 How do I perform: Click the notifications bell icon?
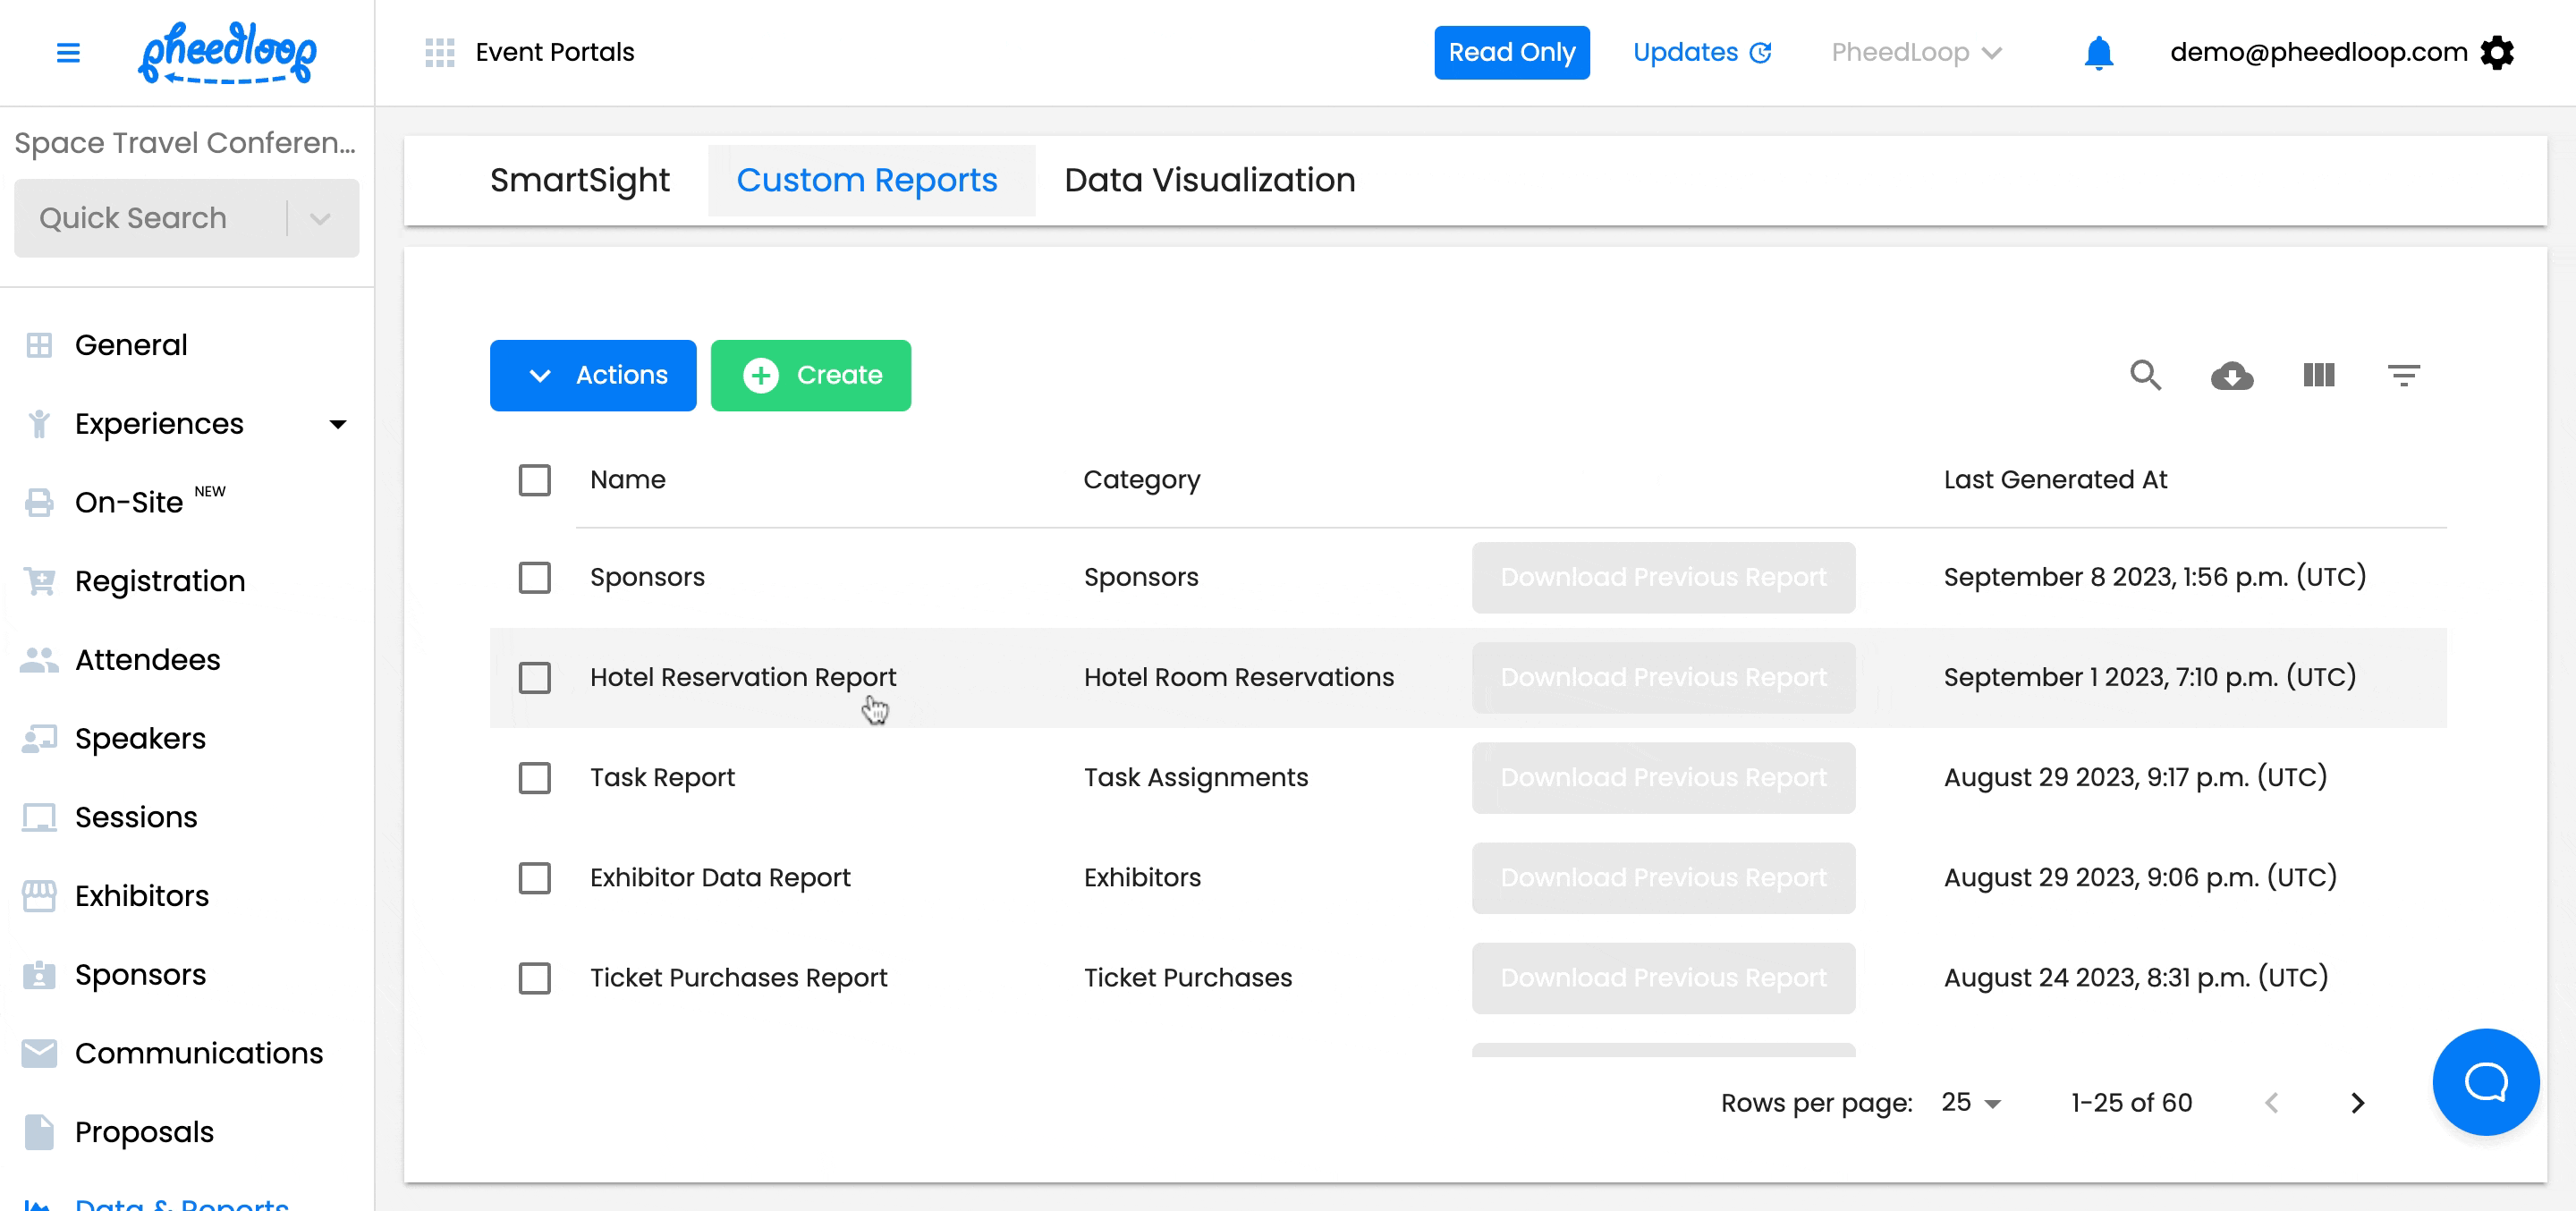pyautogui.click(x=2098, y=52)
